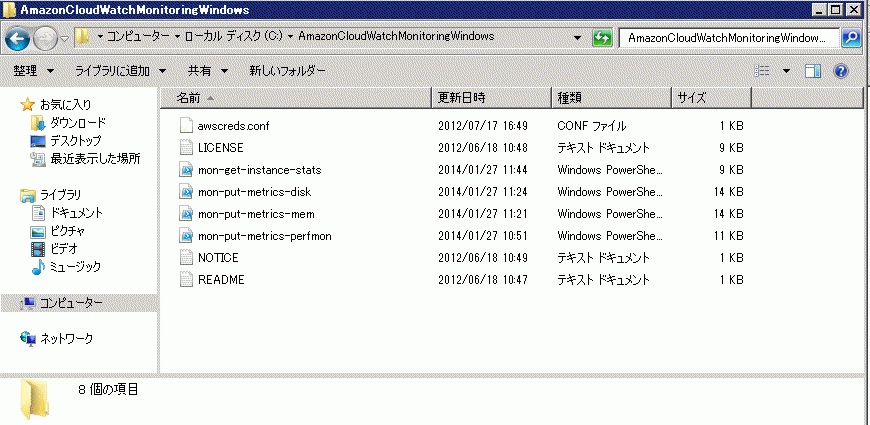Image resolution: width=870 pixels, height=425 pixels.
Task: Click date 2014/01/27 11:44
Action: (x=482, y=170)
